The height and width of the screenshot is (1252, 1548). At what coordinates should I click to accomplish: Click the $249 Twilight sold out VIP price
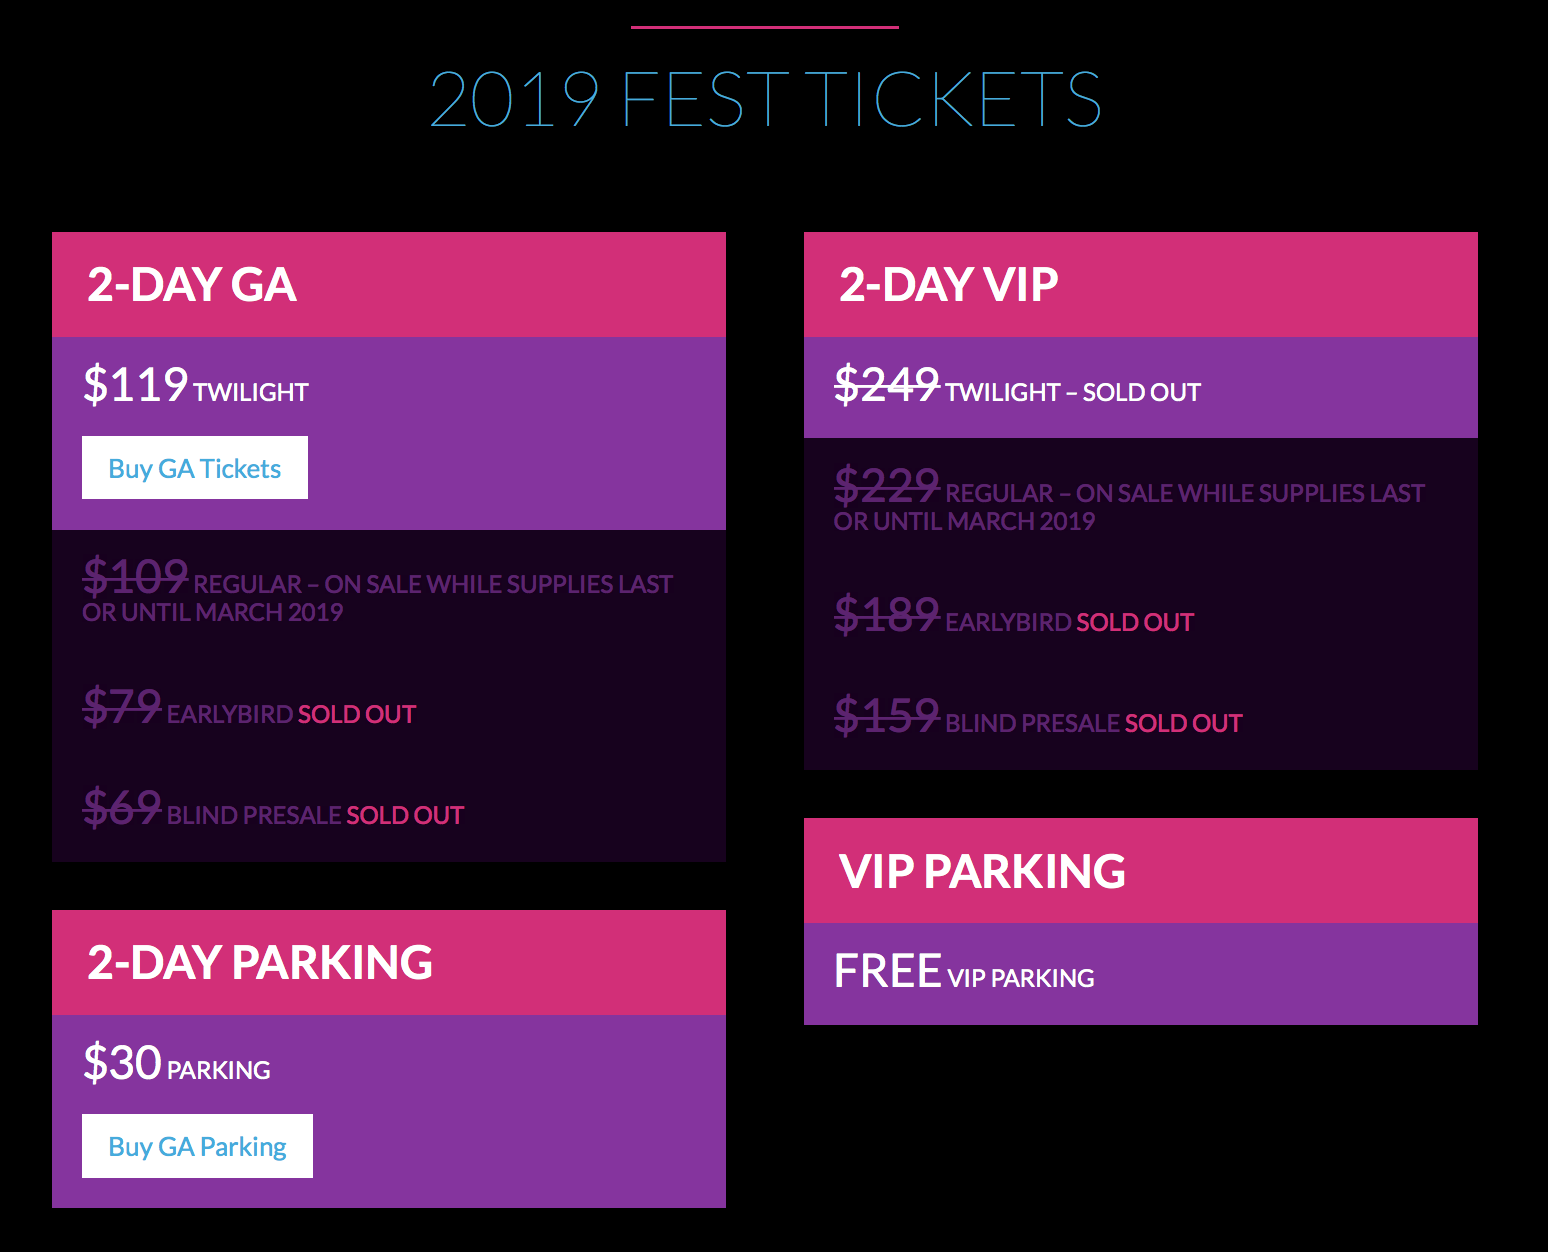tap(1018, 385)
